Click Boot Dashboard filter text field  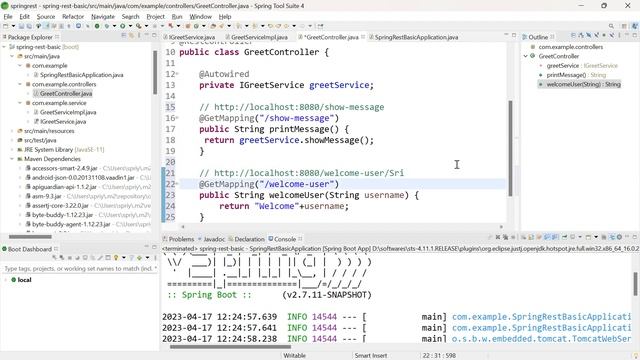[80, 269]
